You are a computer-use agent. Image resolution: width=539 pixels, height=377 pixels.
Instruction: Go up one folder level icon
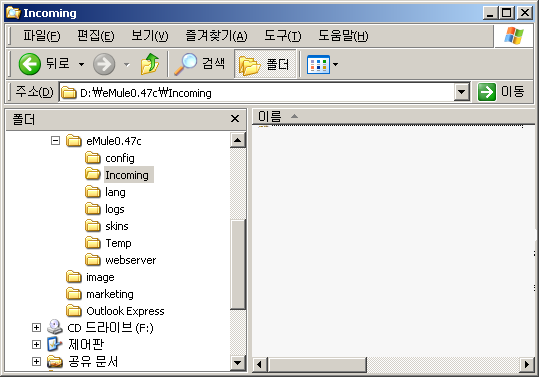[x=150, y=64]
